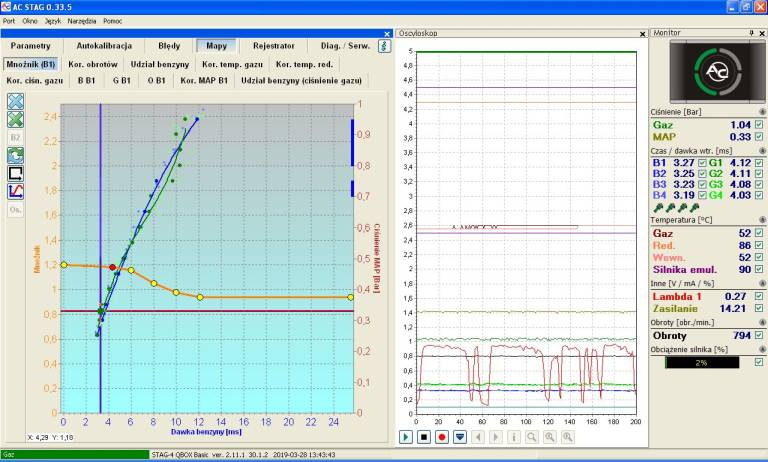Open oscilloscope info icon
The width and height of the screenshot is (768, 462).
[514, 437]
